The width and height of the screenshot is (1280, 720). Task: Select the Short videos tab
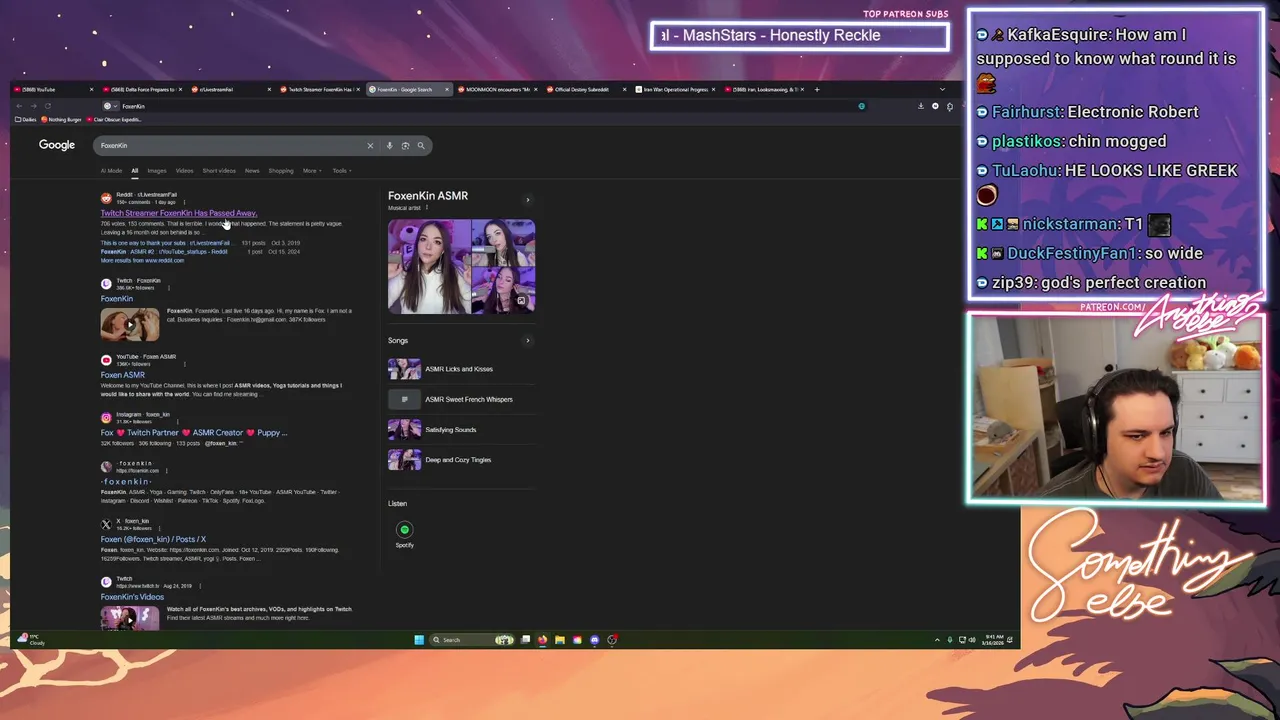[x=219, y=171]
